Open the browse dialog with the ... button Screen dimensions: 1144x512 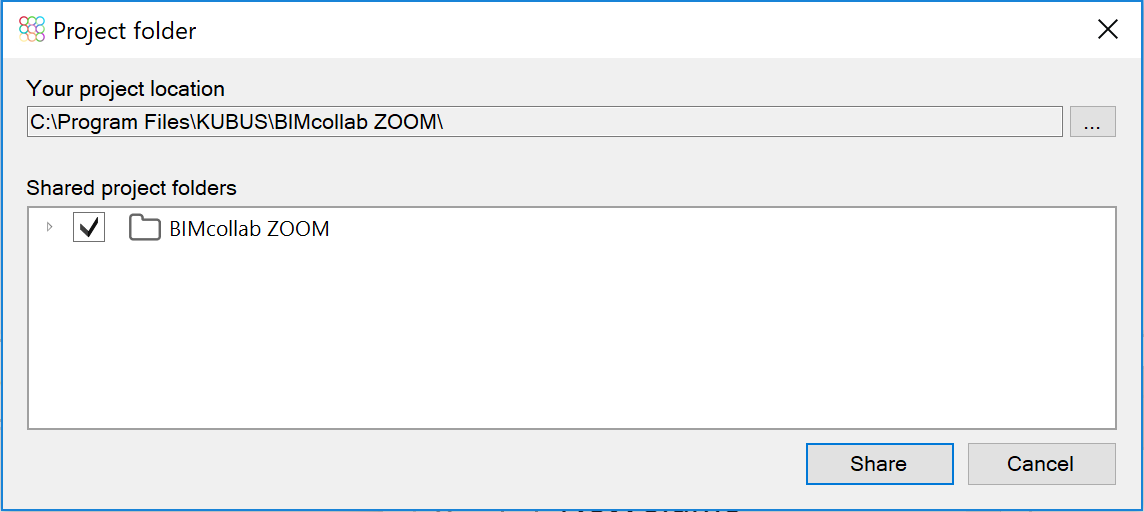1092,122
